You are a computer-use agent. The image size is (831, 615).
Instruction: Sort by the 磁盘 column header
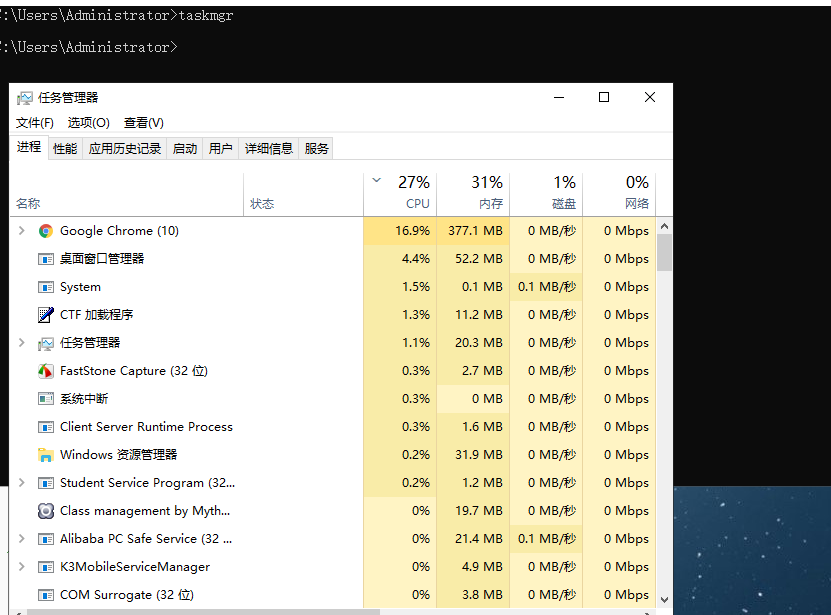(x=546, y=195)
